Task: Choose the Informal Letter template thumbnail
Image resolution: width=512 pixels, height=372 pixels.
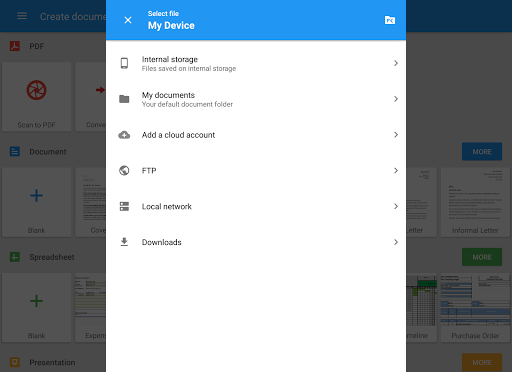Action: [x=475, y=202]
